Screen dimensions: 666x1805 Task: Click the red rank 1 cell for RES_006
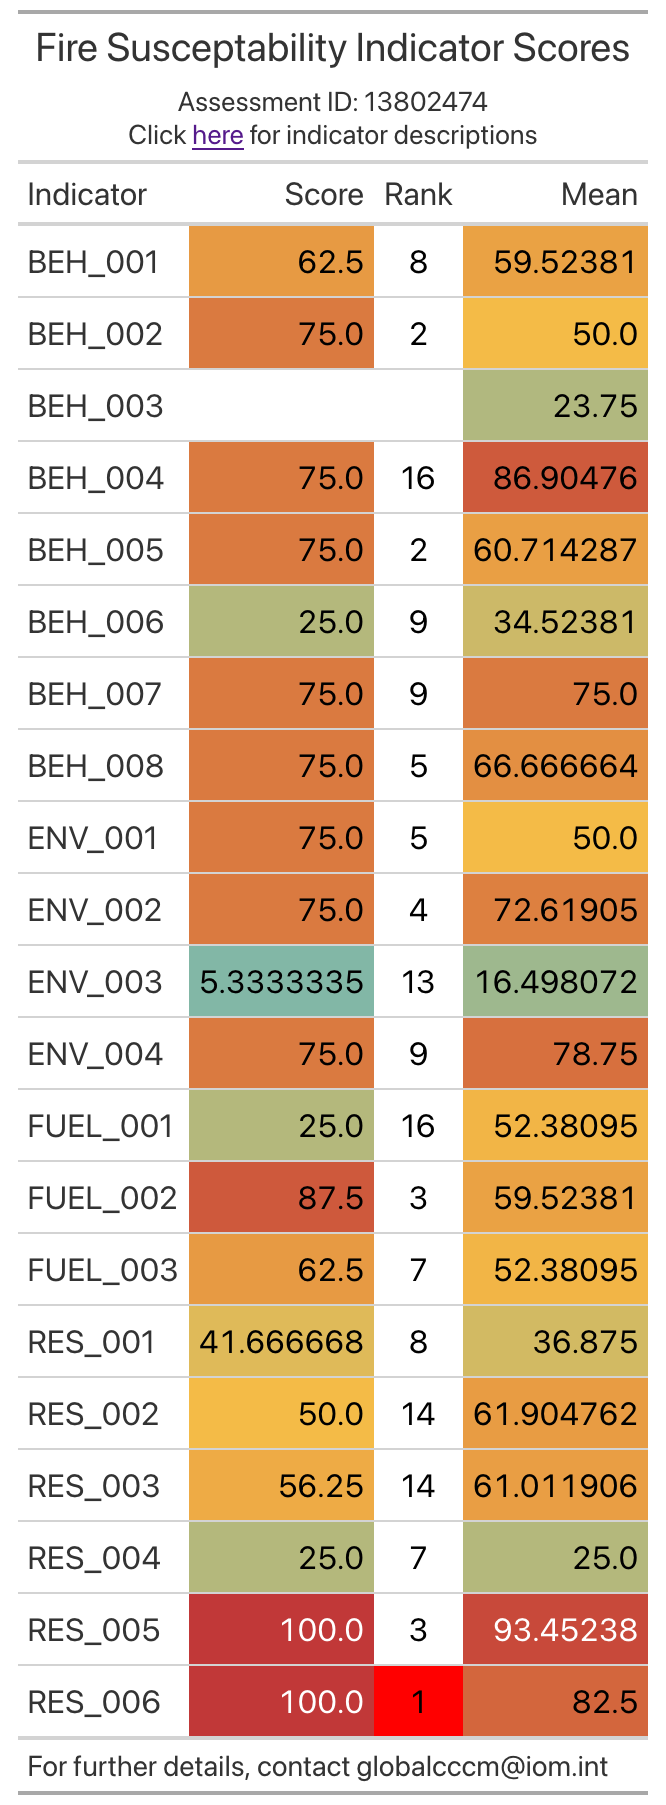pos(418,1701)
